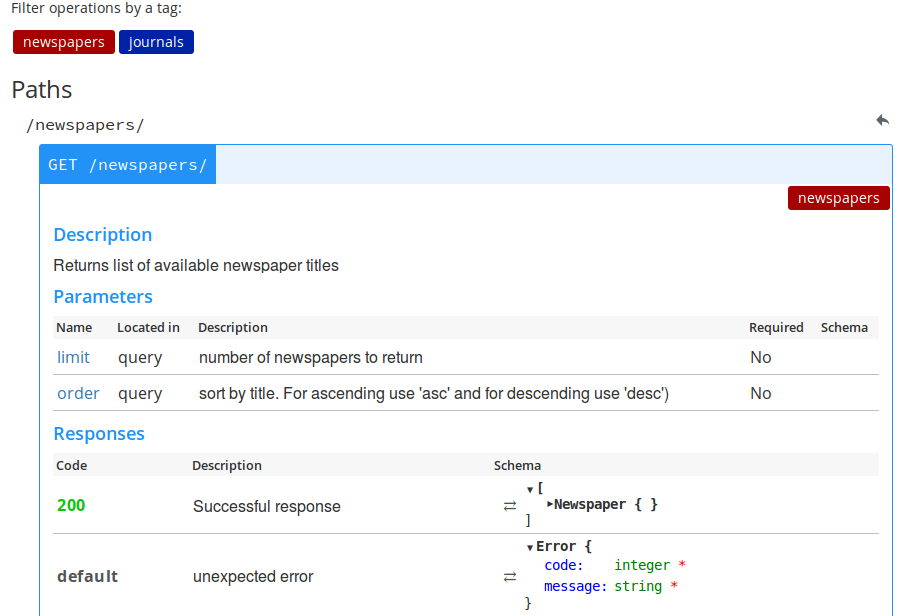Click 'unexpected error' description text
This screenshot has height=616, width=902.
pos(253,576)
